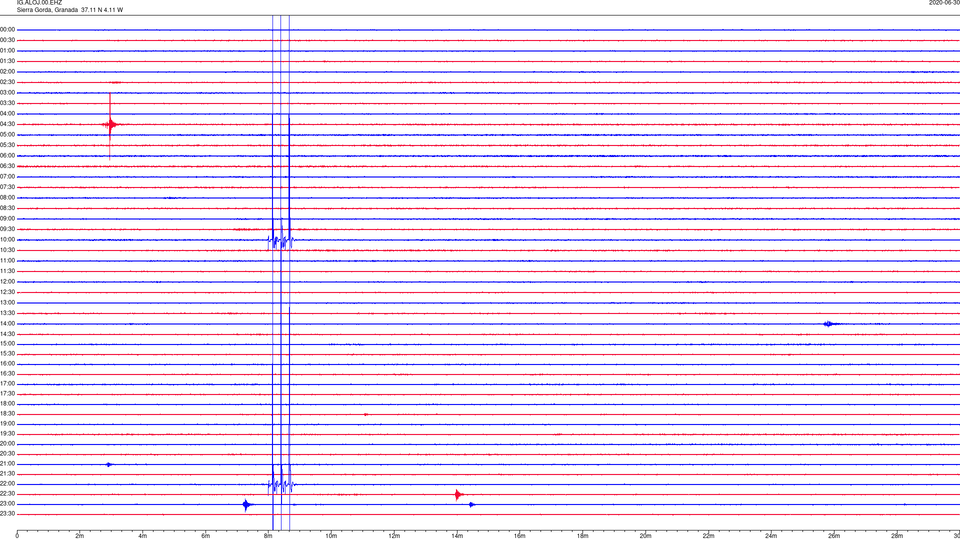
Task: Click the blue event near 7m on 23:00 trace
Action: tap(246, 505)
